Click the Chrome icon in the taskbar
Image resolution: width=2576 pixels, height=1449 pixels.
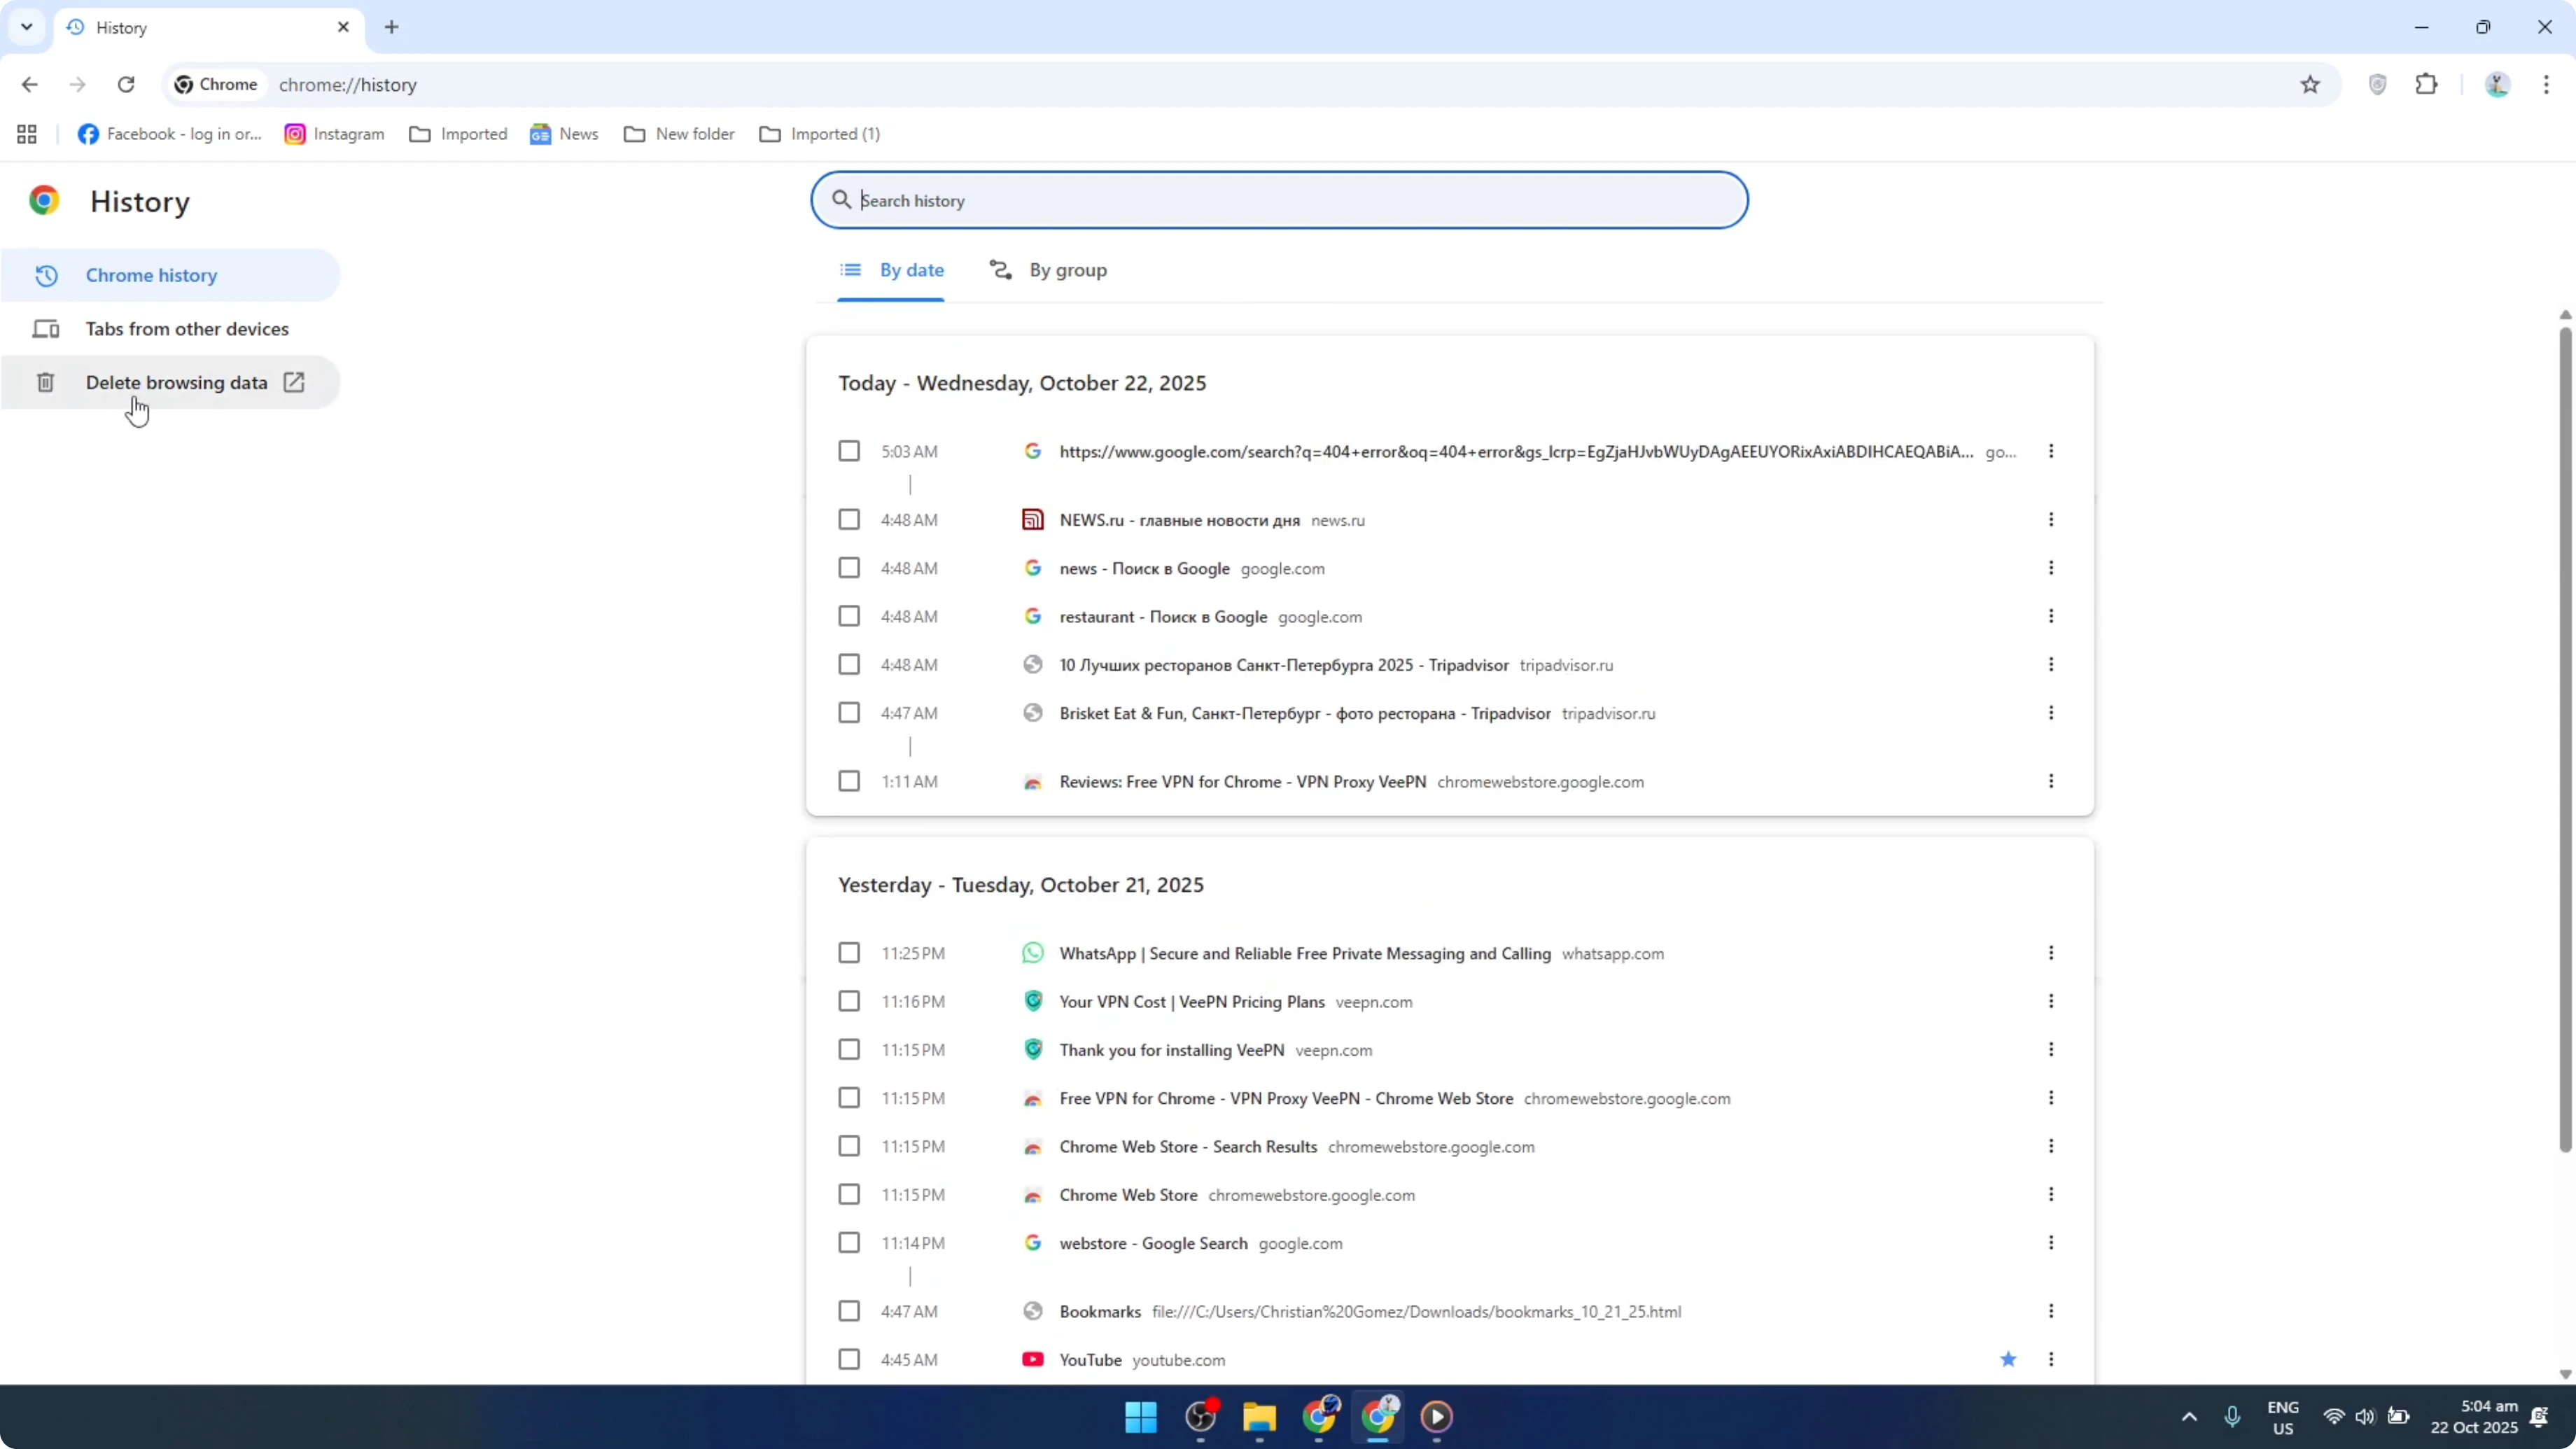click(1380, 1417)
